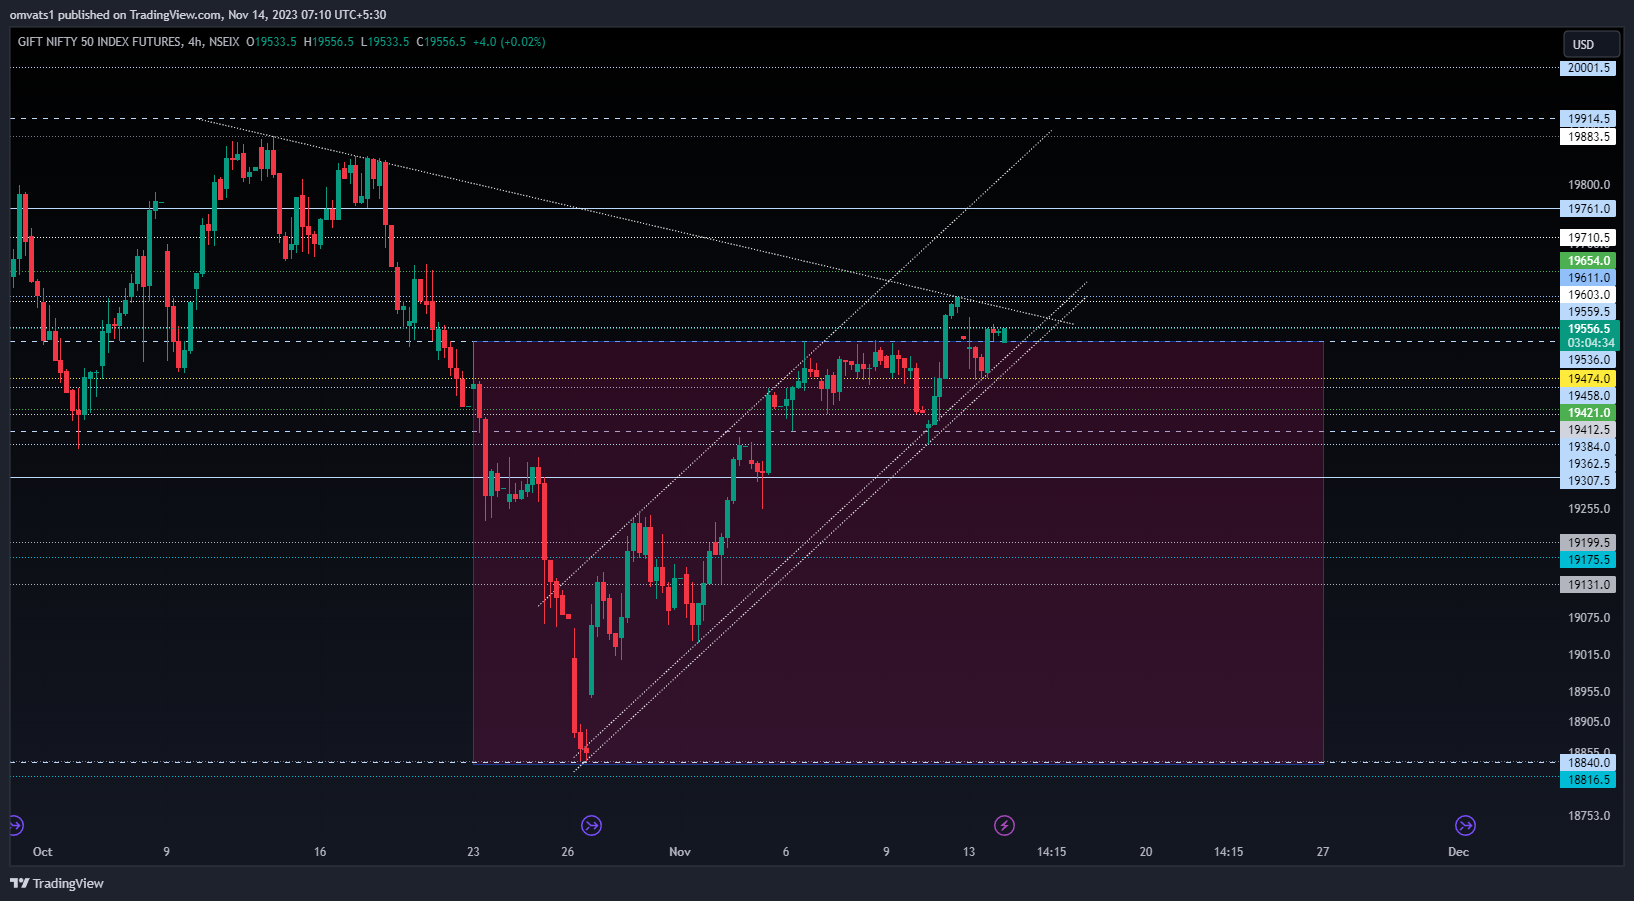Click the 19761.0 price label
This screenshot has width=1634, height=901.
(1588, 209)
